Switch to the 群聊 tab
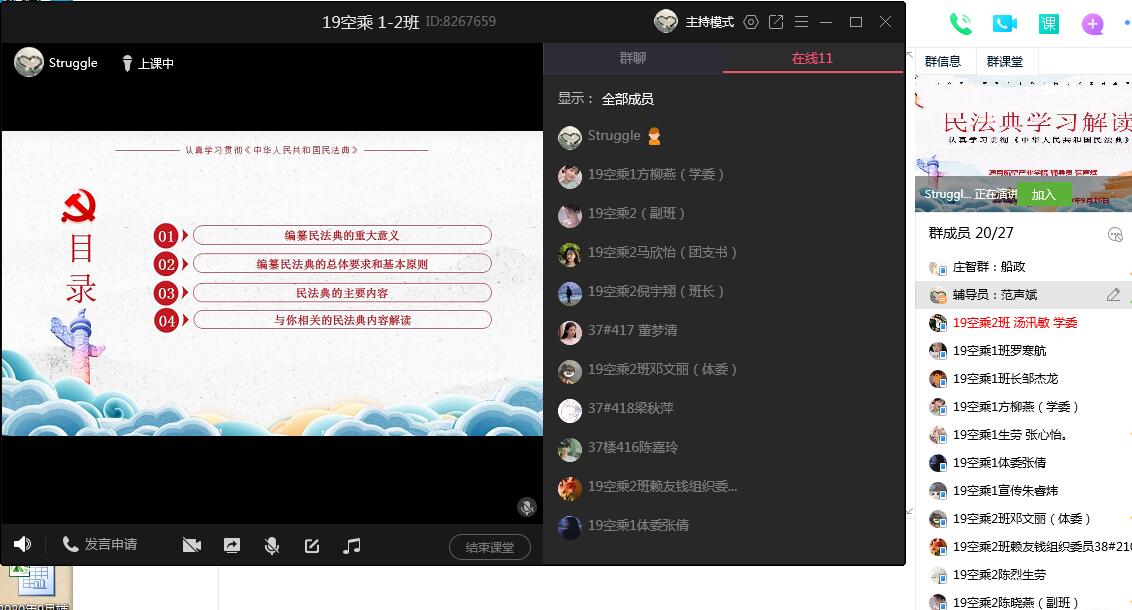Screen dimensions: 1132x610 [x=632, y=58]
